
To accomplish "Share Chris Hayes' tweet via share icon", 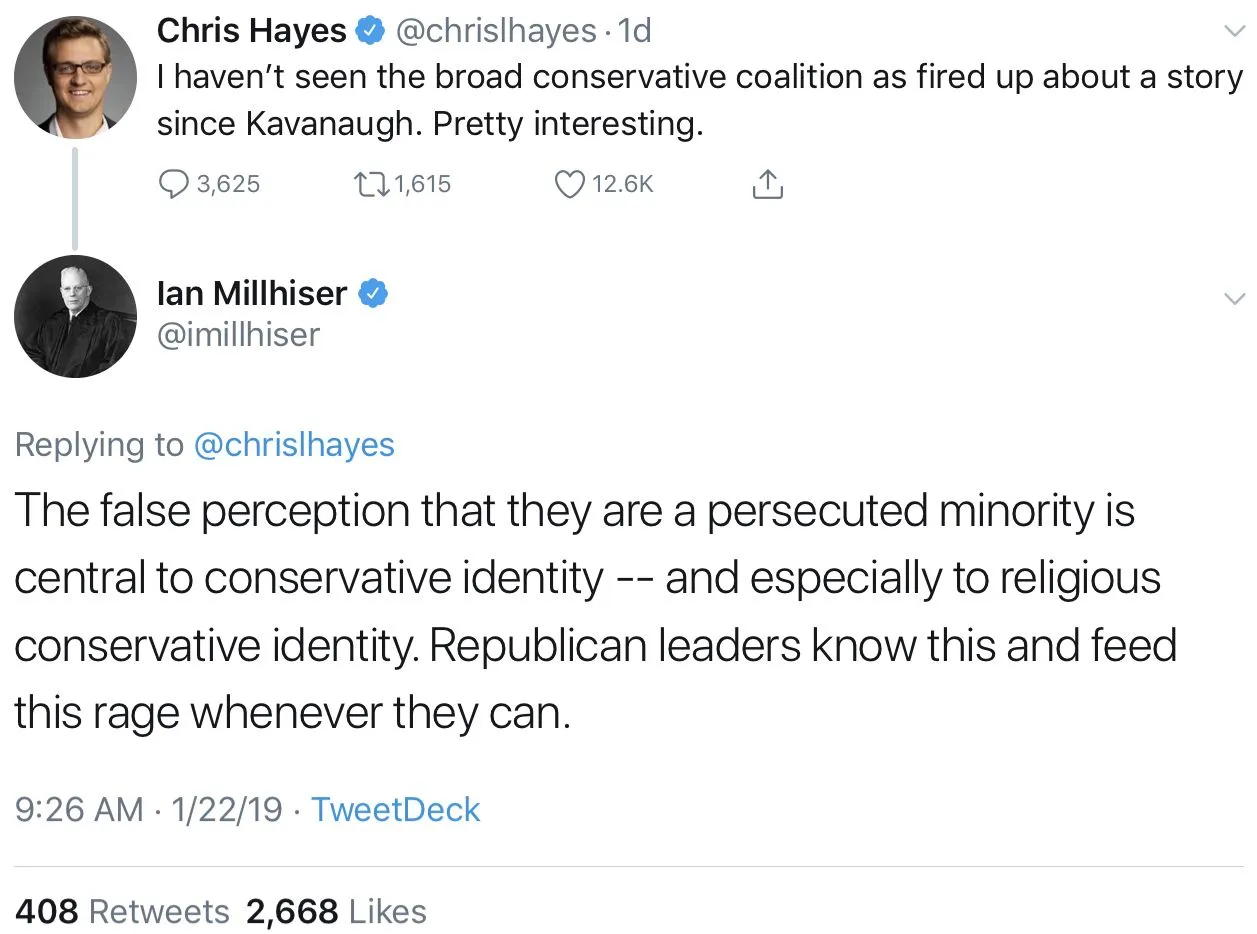I will [767, 184].
